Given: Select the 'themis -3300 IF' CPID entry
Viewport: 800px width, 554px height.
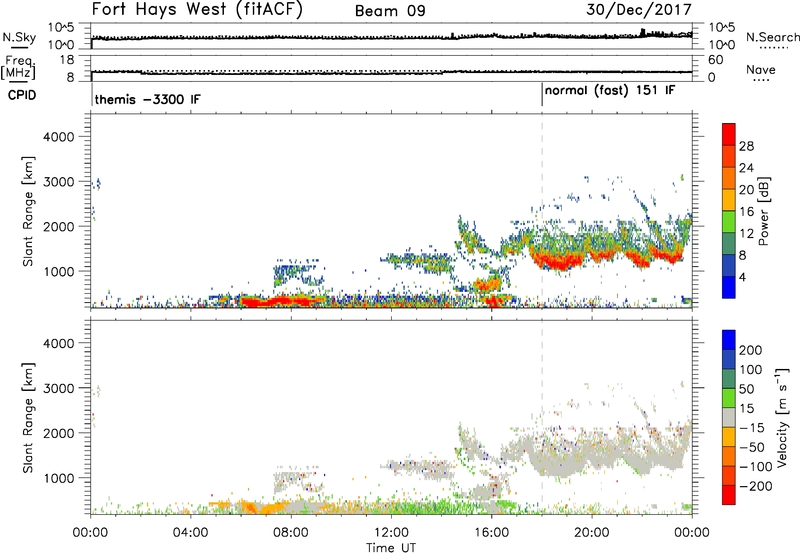Looking at the screenshot, I should click(147, 99).
